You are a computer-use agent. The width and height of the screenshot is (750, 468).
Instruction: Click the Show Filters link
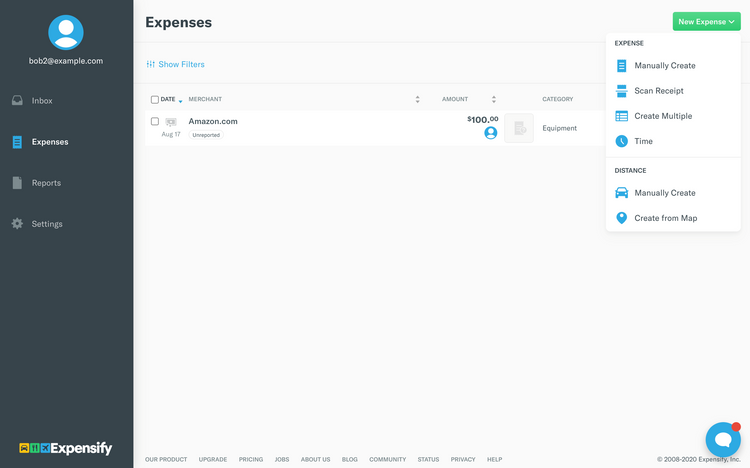click(x=181, y=64)
